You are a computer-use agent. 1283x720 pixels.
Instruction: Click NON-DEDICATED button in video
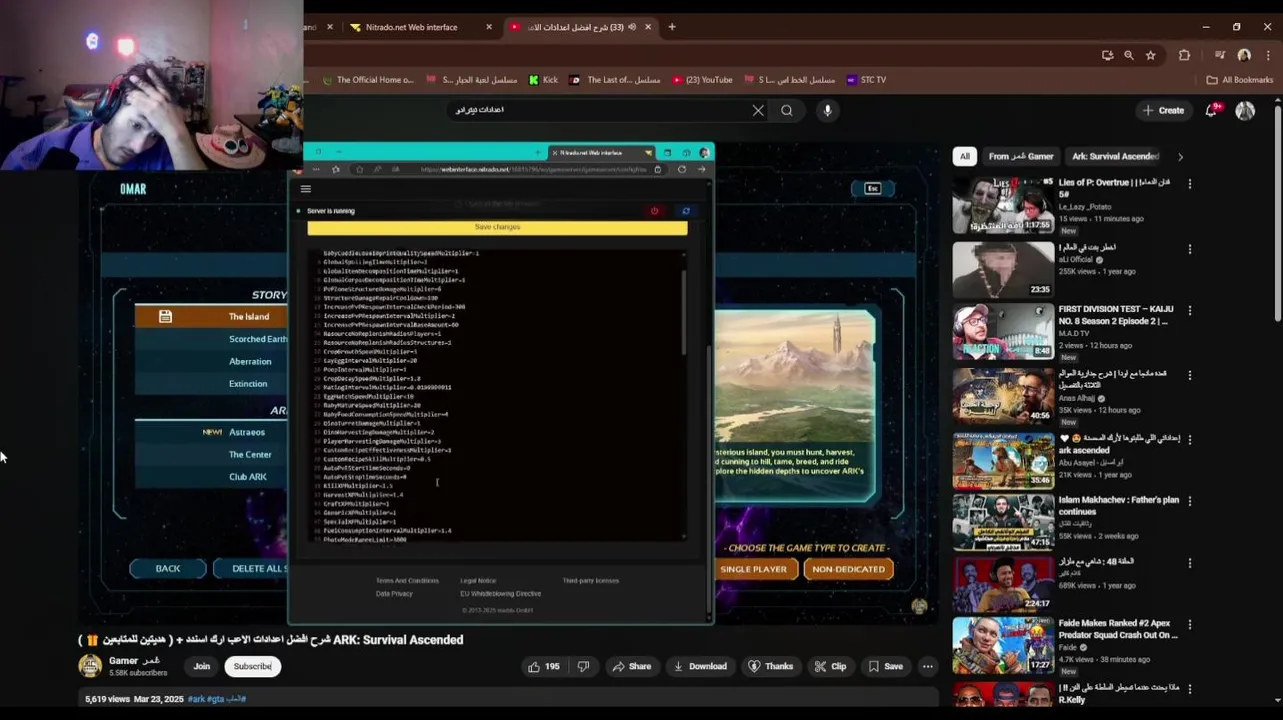point(848,569)
